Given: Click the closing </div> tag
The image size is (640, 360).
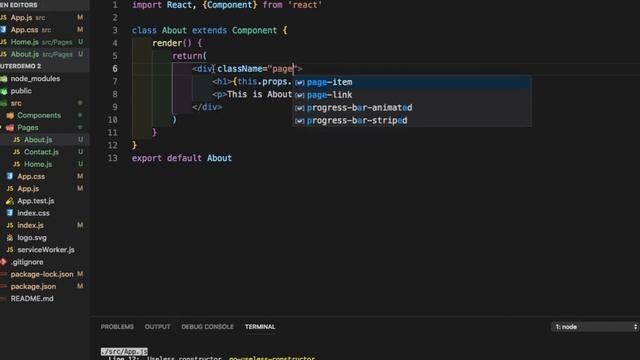Looking at the screenshot, I should point(207,107).
